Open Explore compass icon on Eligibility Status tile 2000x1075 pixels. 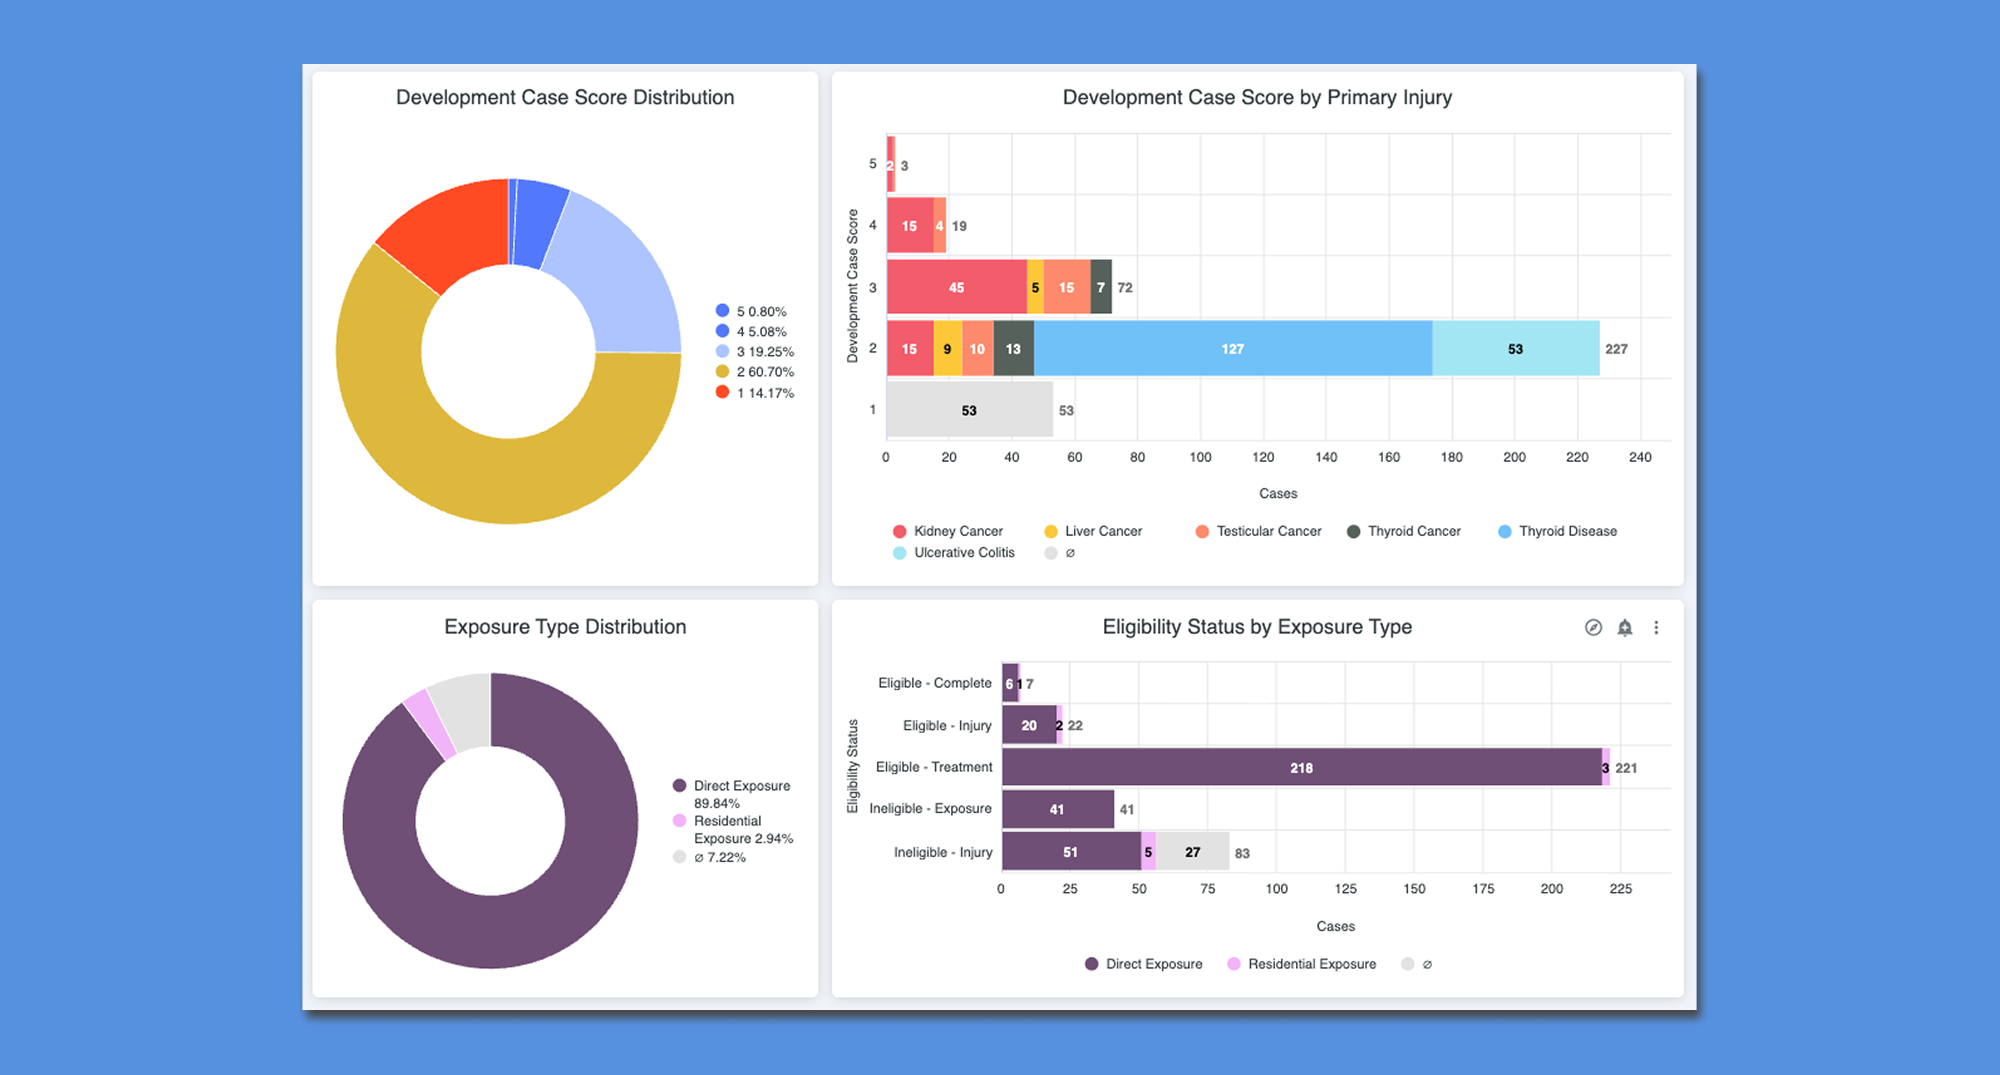coord(1593,627)
